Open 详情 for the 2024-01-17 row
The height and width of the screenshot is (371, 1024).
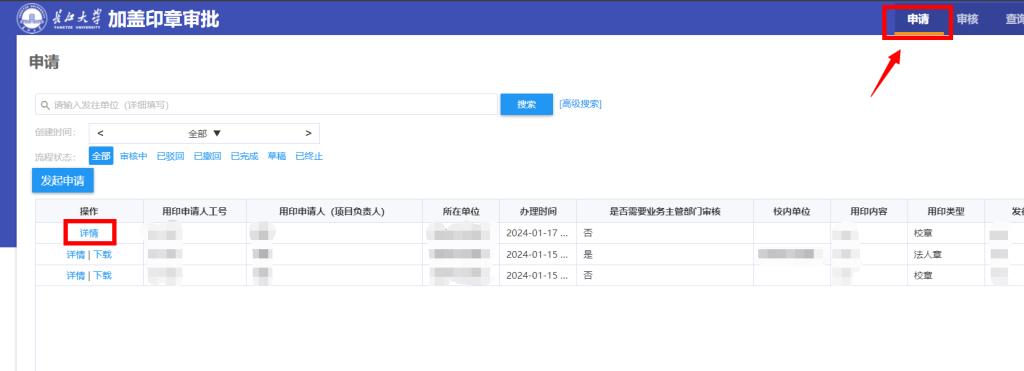(89, 233)
